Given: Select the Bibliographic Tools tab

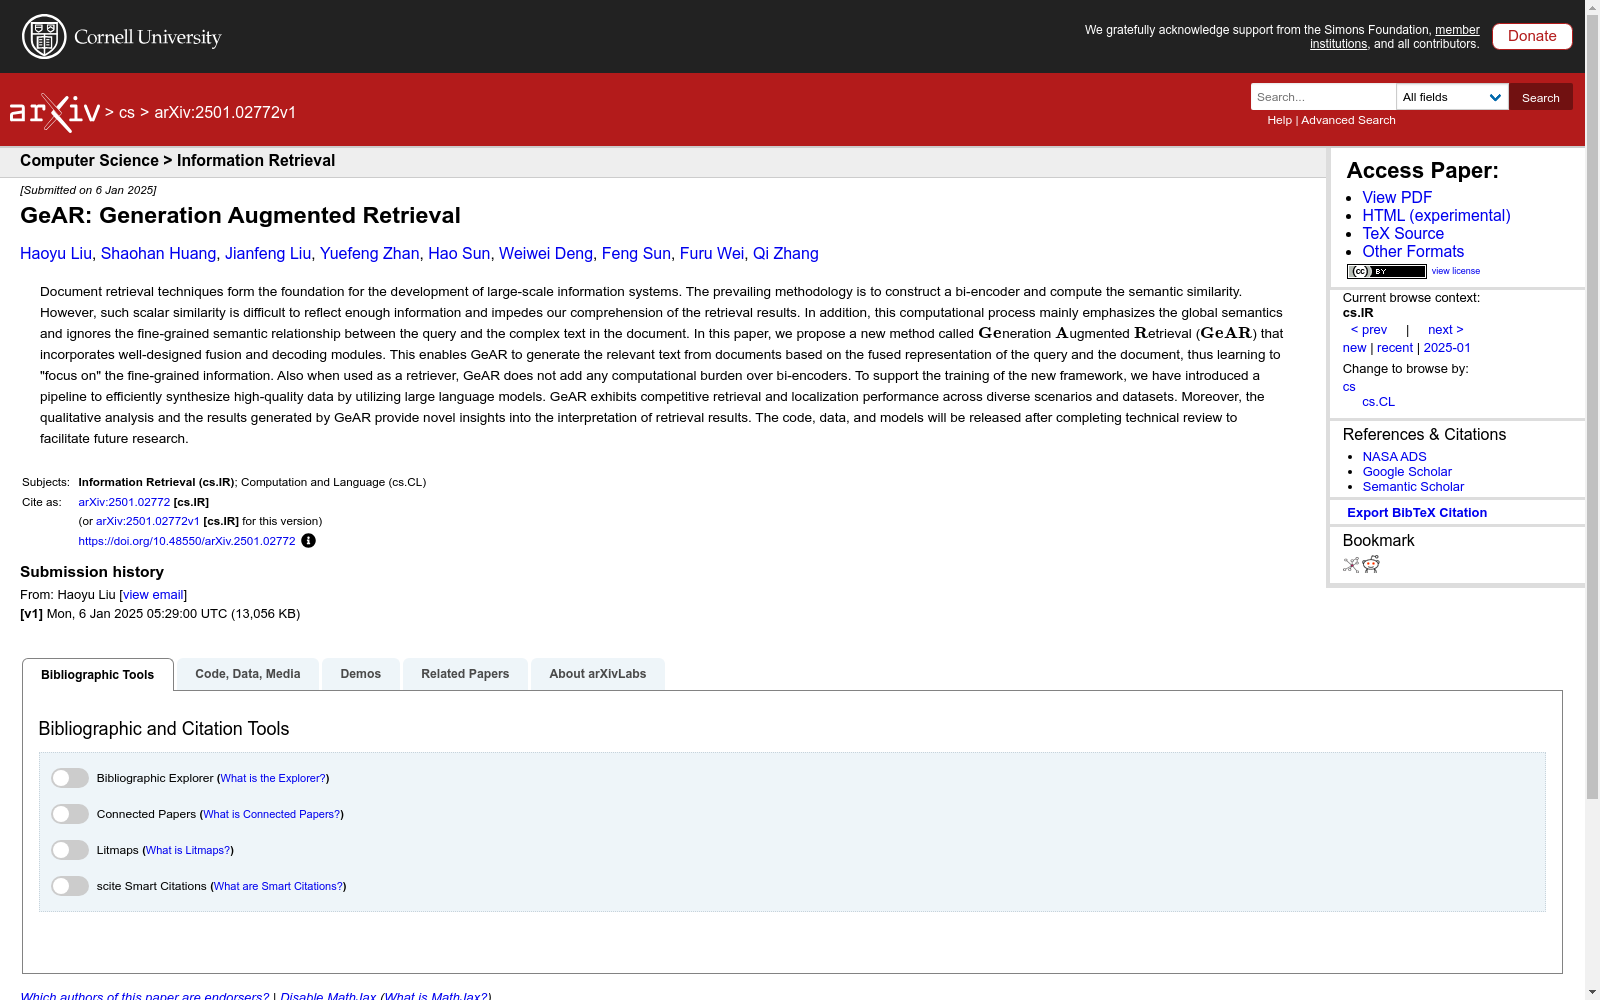Looking at the screenshot, I should [x=98, y=675].
